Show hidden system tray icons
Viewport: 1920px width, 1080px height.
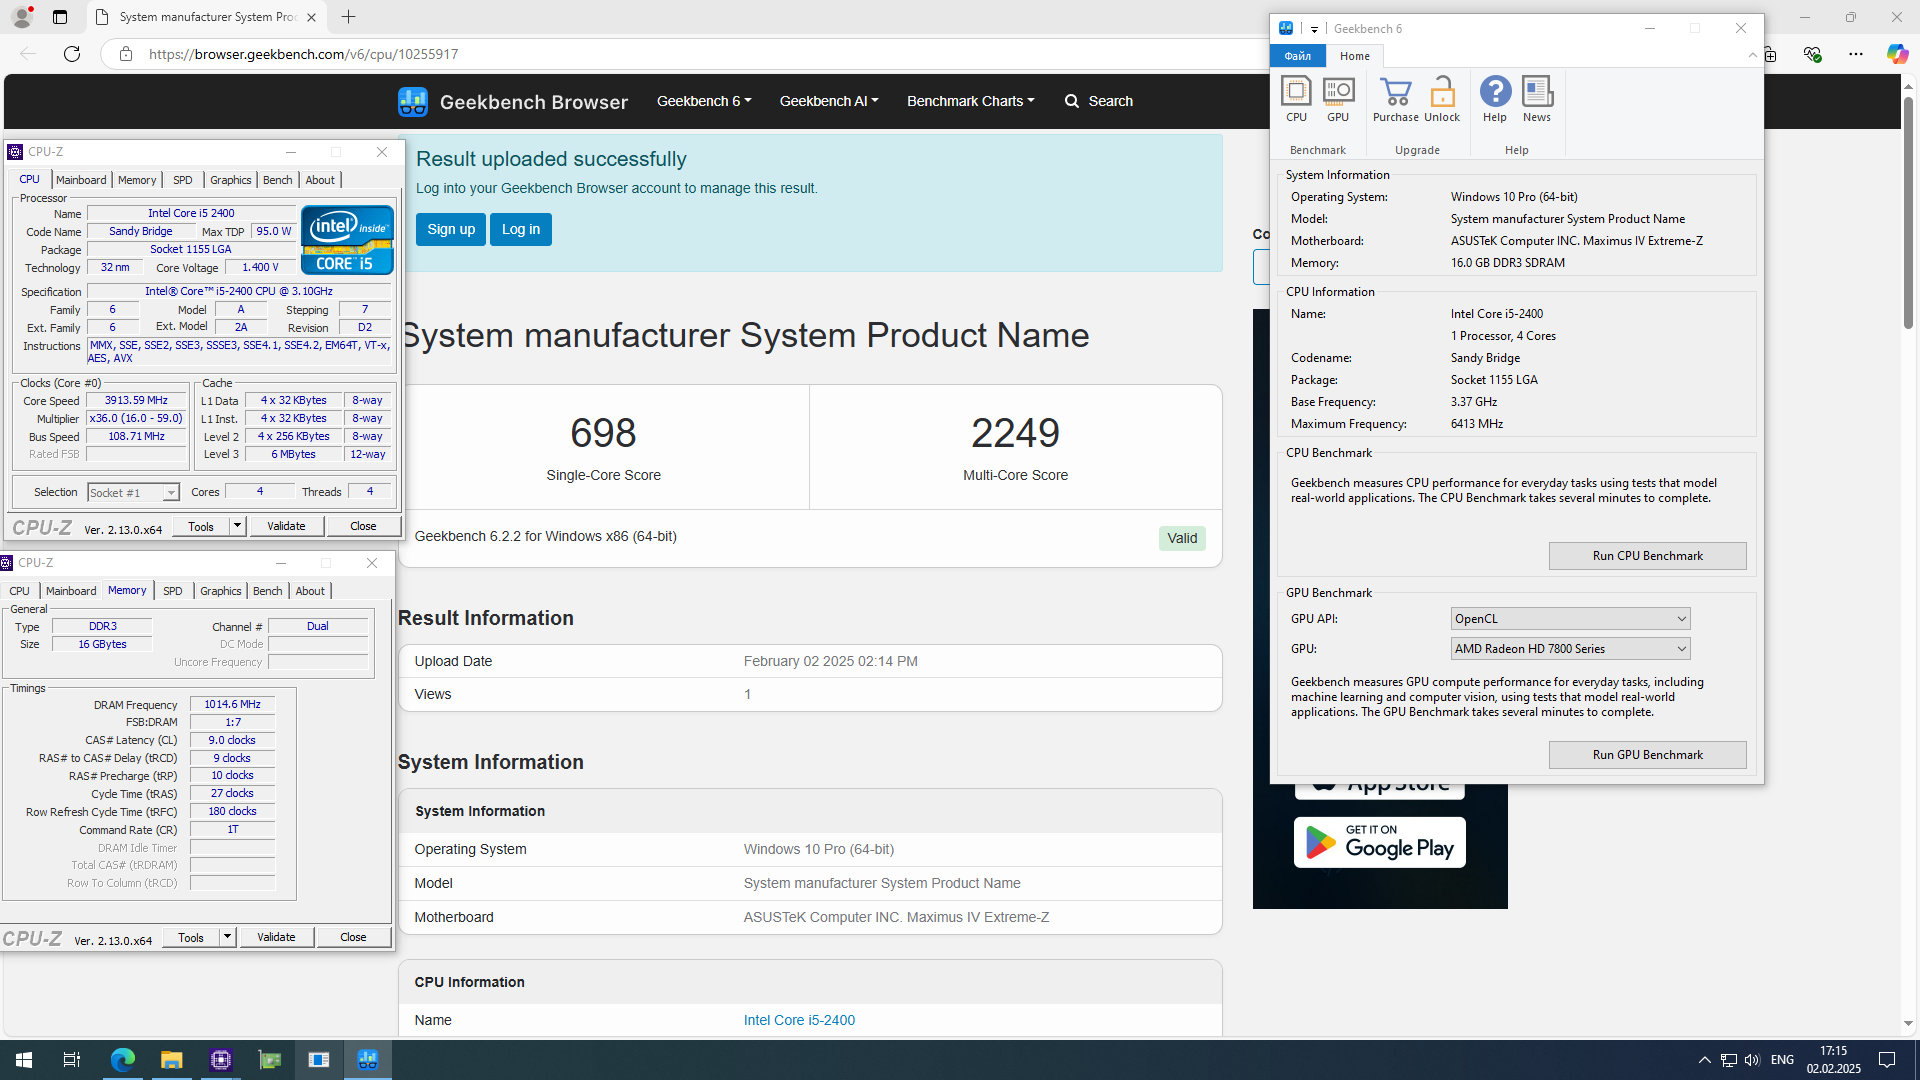1704,1060
